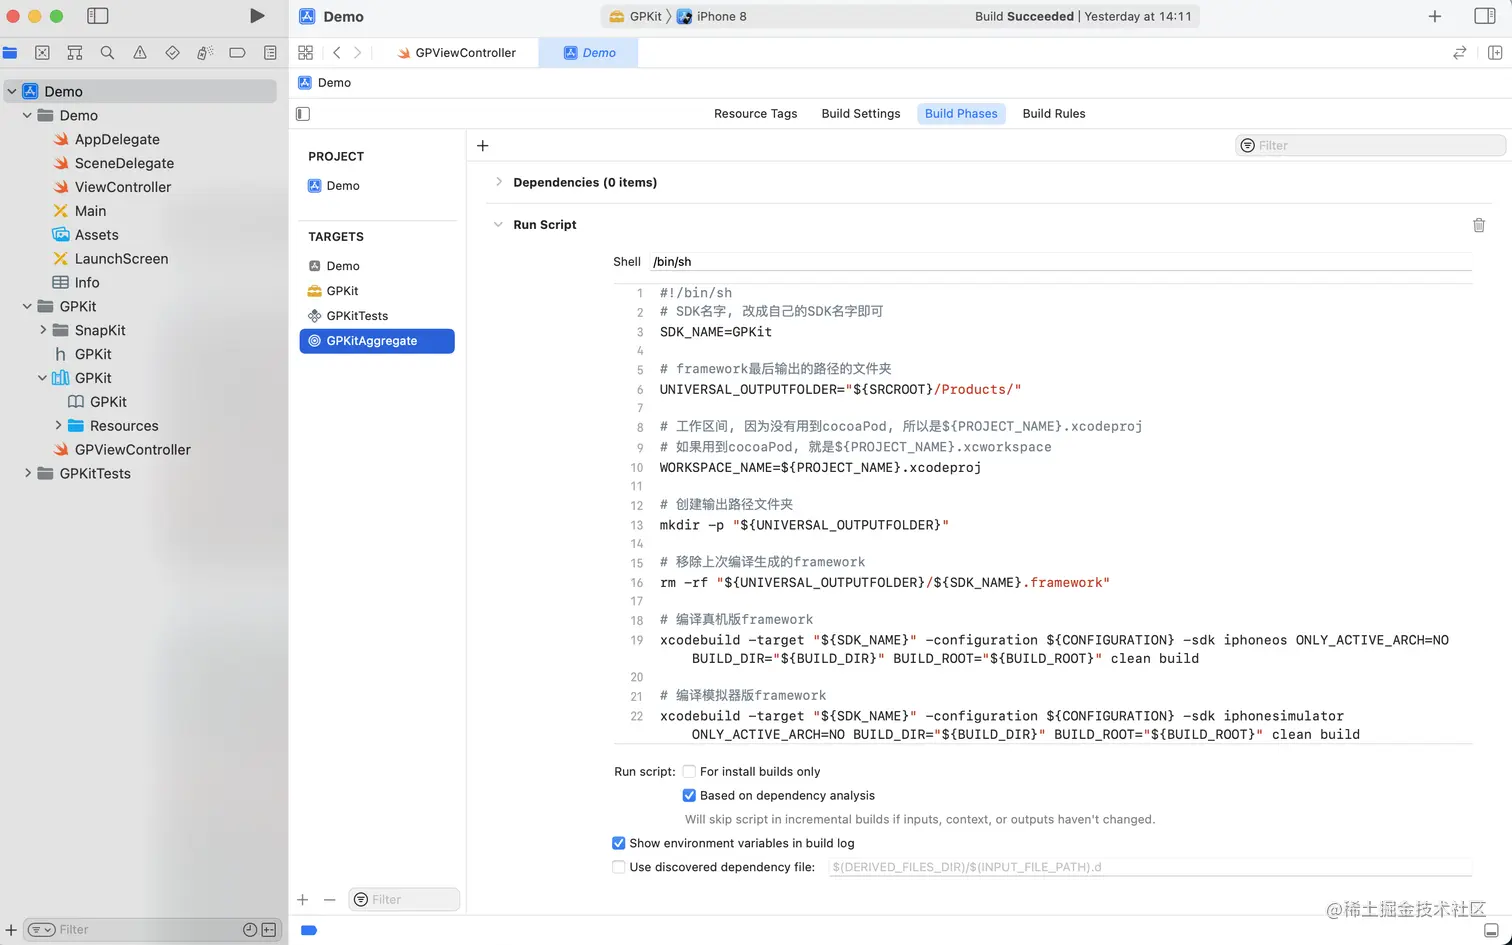Collapse the Demo folder group

pyautogui.click(x=27, y=115)
